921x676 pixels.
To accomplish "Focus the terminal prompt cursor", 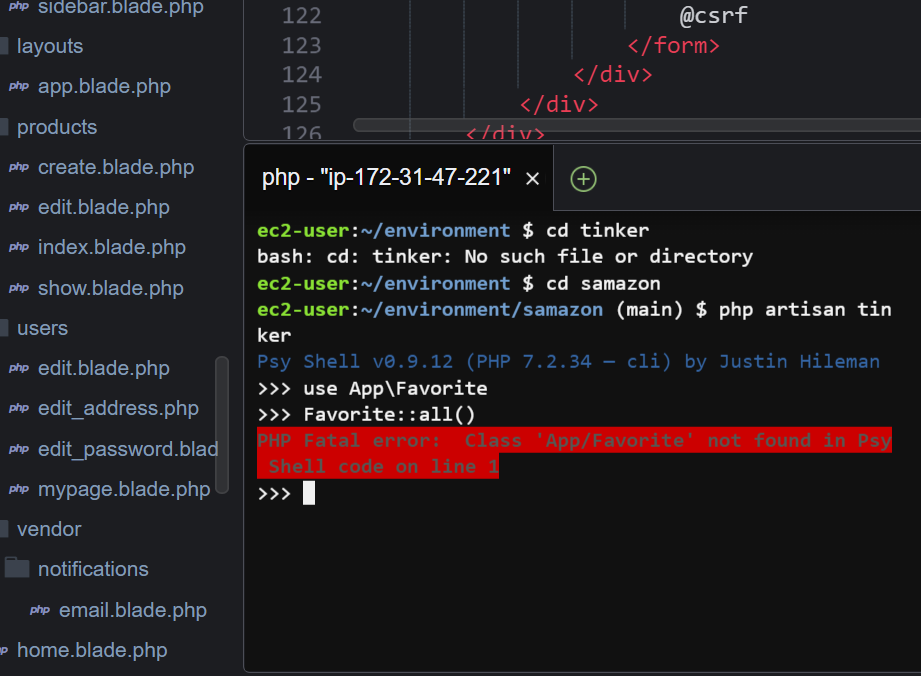I will pos(309,493).
